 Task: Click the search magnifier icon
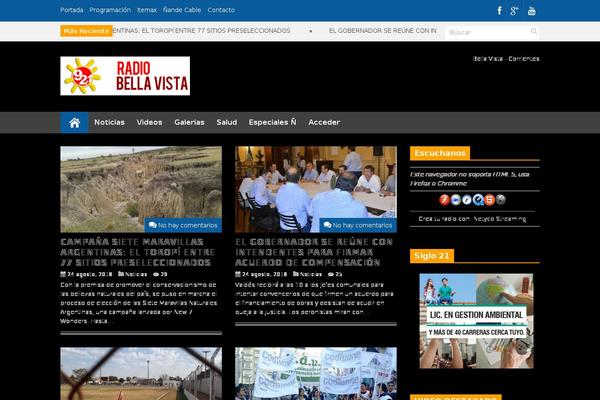(x=533, y=31)
